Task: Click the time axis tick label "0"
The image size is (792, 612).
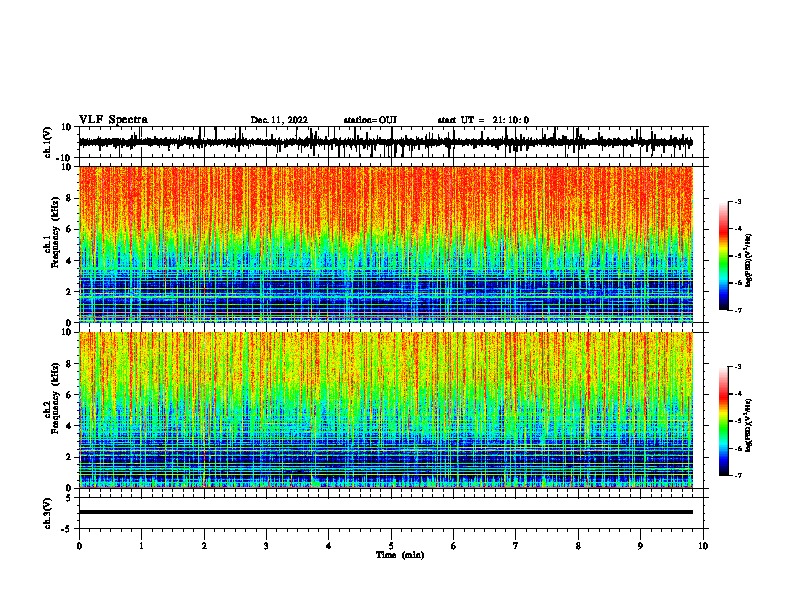Action: point(79,546)
